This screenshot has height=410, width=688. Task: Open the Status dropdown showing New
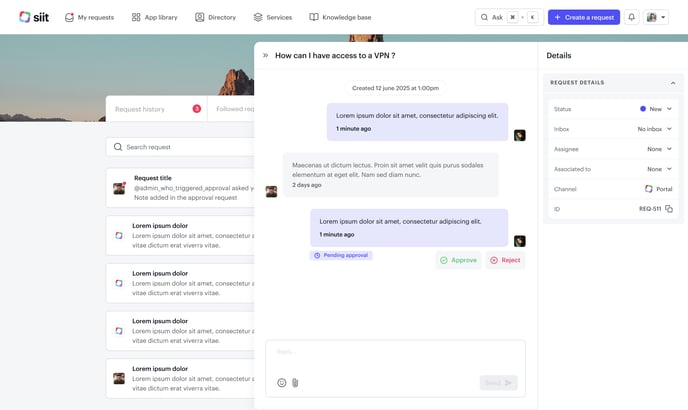pos(656,109)
